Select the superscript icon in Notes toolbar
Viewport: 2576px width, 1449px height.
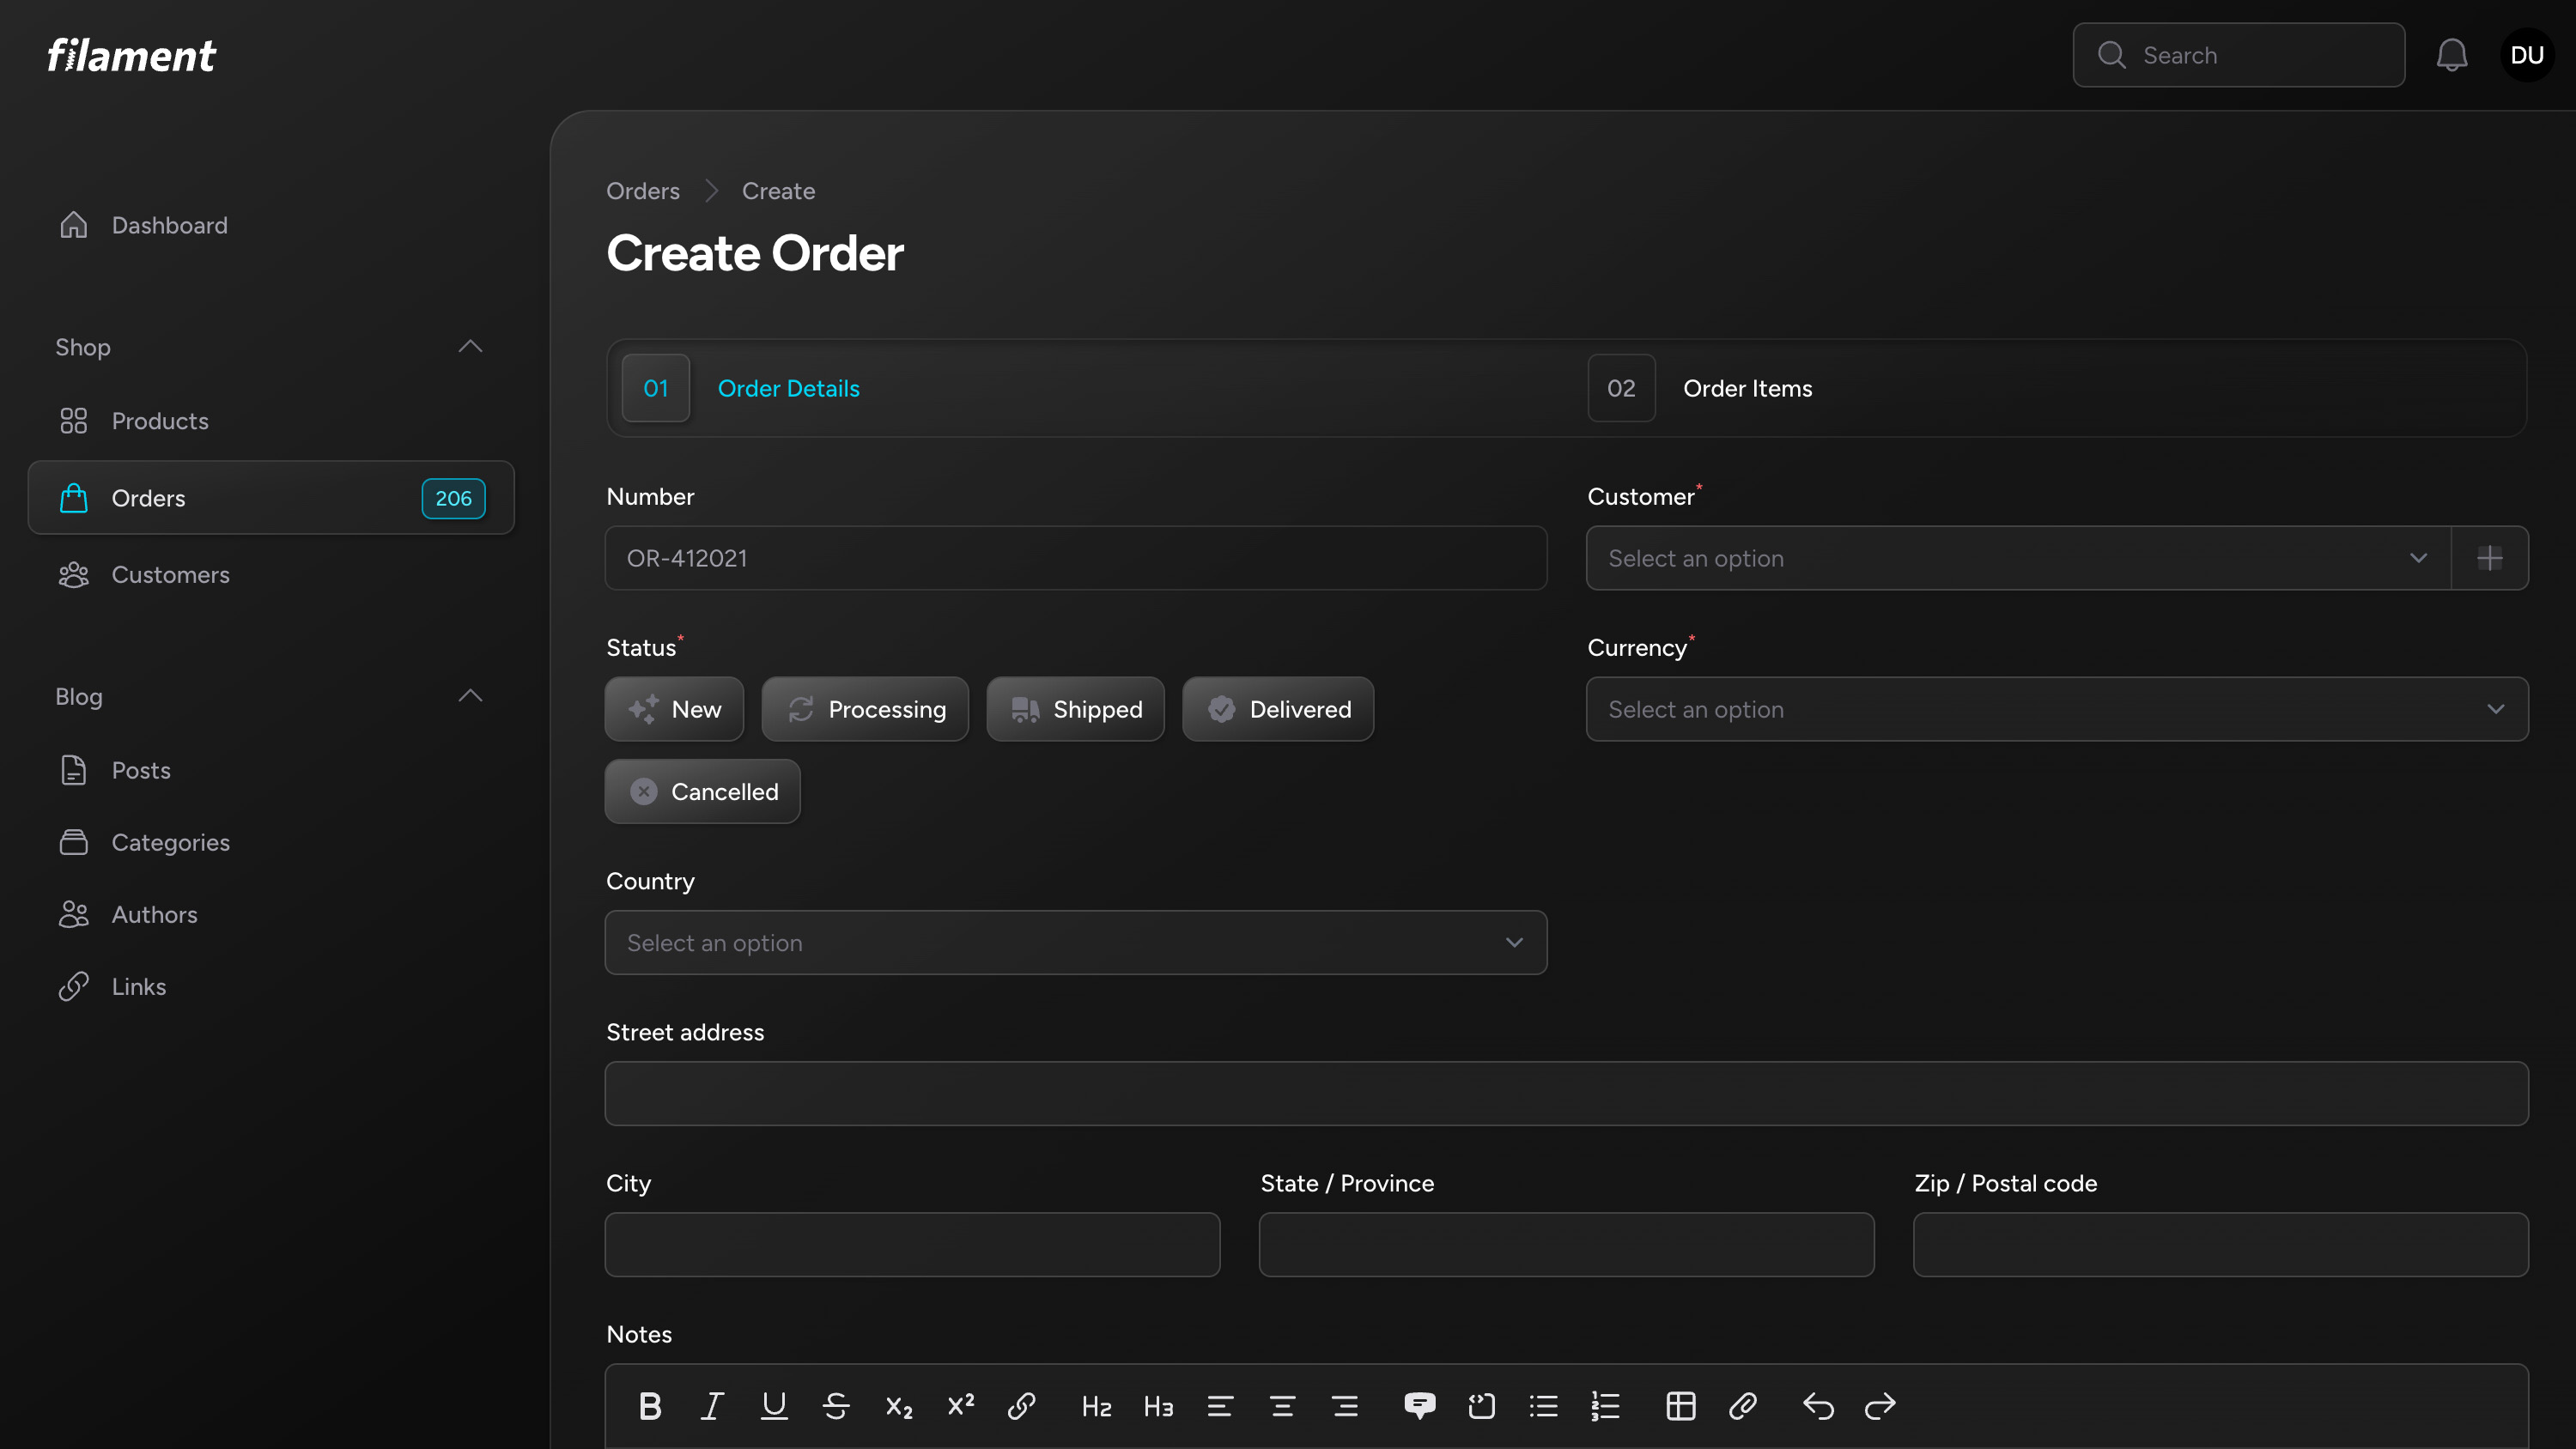coord(960,1405)
